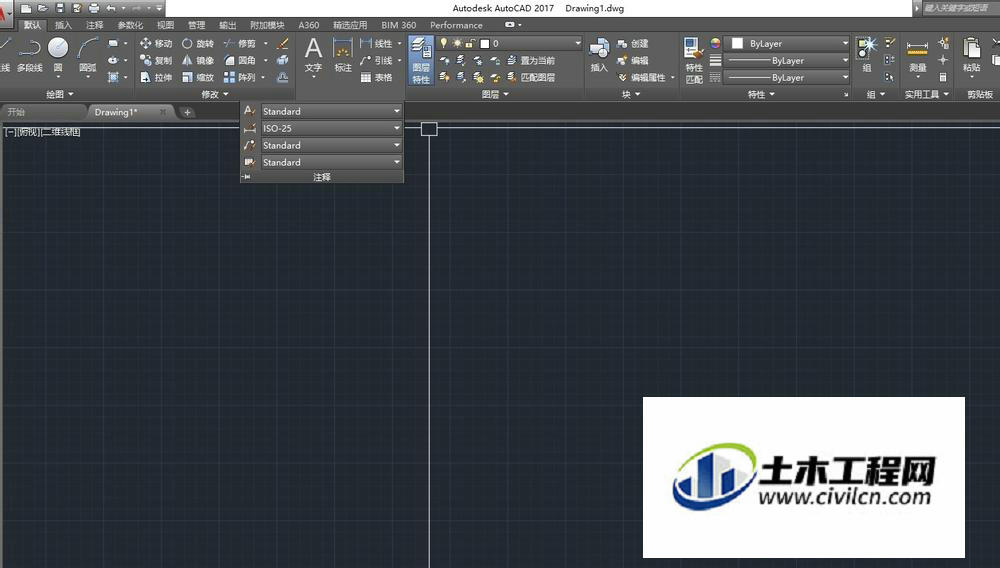Click the Rotate (旋转) tool
Screen dimensions: 1000x568
[198, 43]
